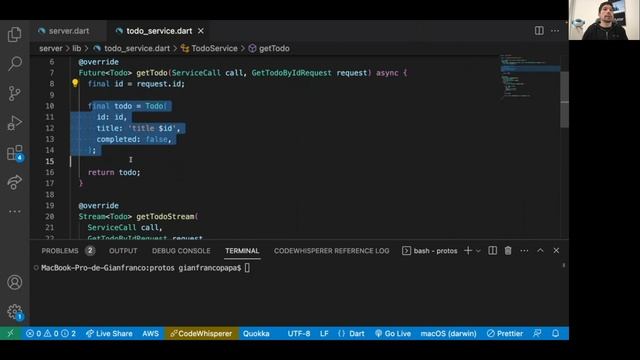The width and height of the screenshot is (640, 360).
Task: Split the terminal pane
Action: 493,251
